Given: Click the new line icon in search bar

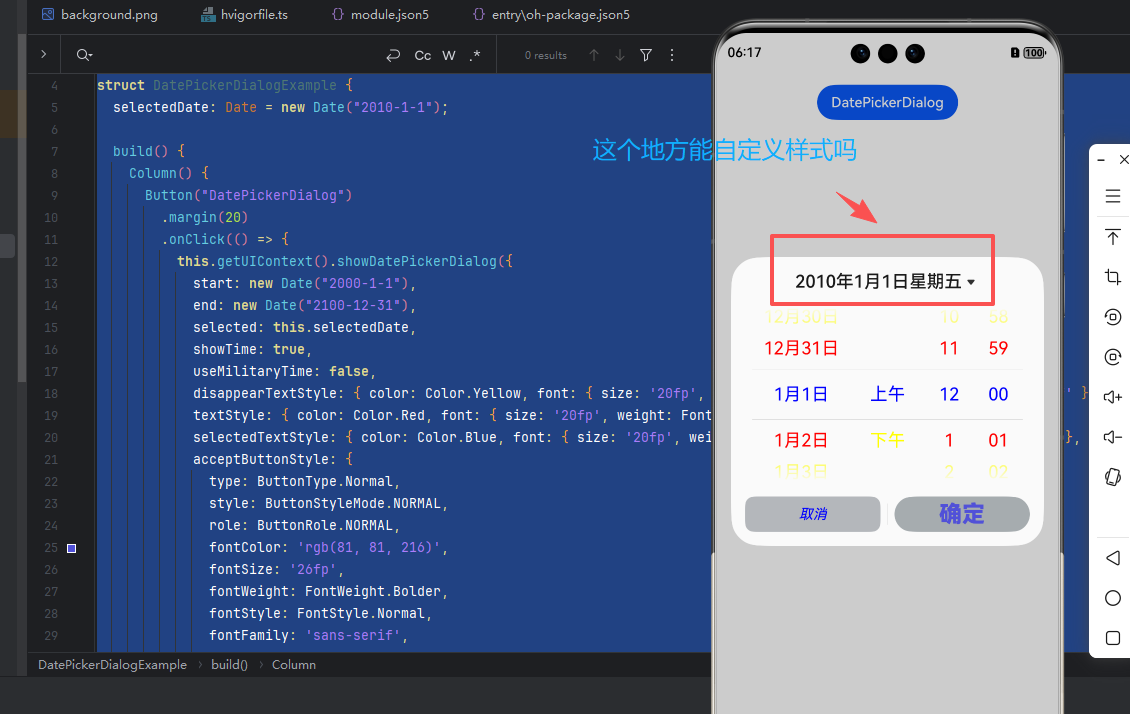Looking at the screenshot, I should click(x=393, y=55).
